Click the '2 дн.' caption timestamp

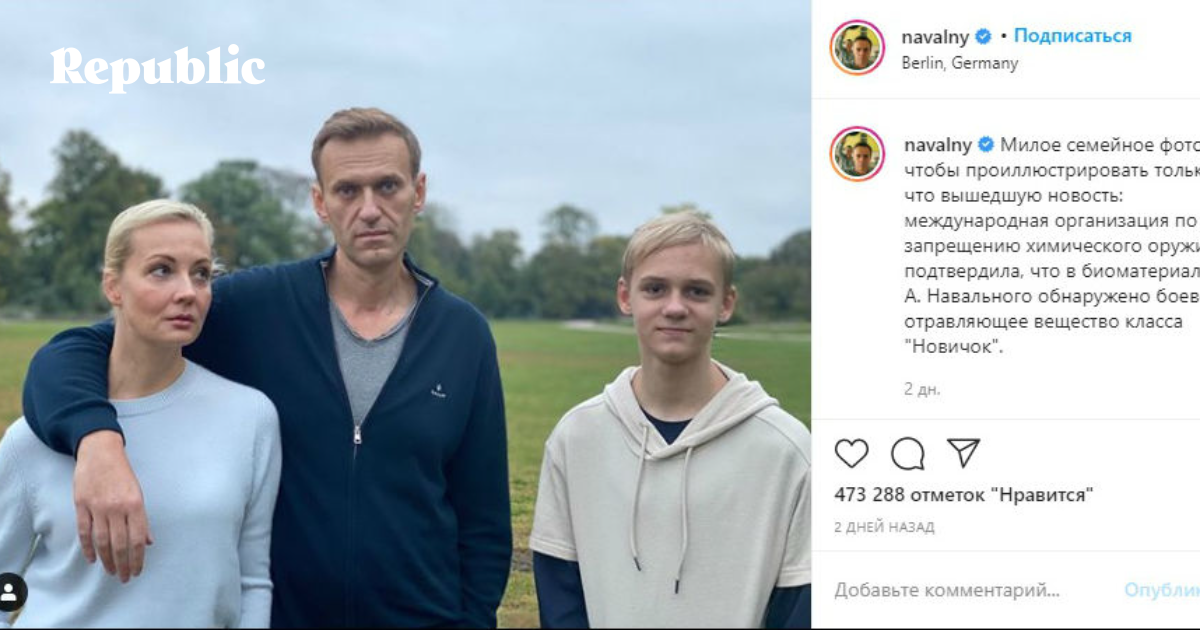tap(922, 389)
